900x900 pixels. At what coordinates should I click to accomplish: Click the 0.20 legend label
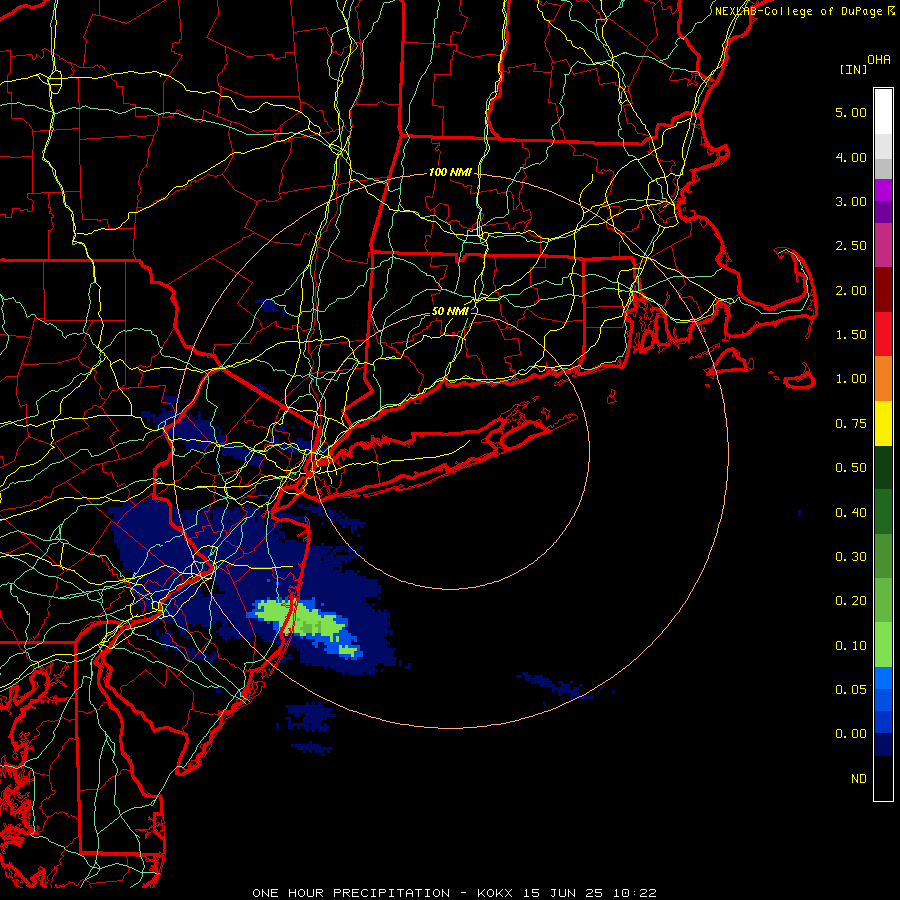pyautogui.click(x=851, y=601)
